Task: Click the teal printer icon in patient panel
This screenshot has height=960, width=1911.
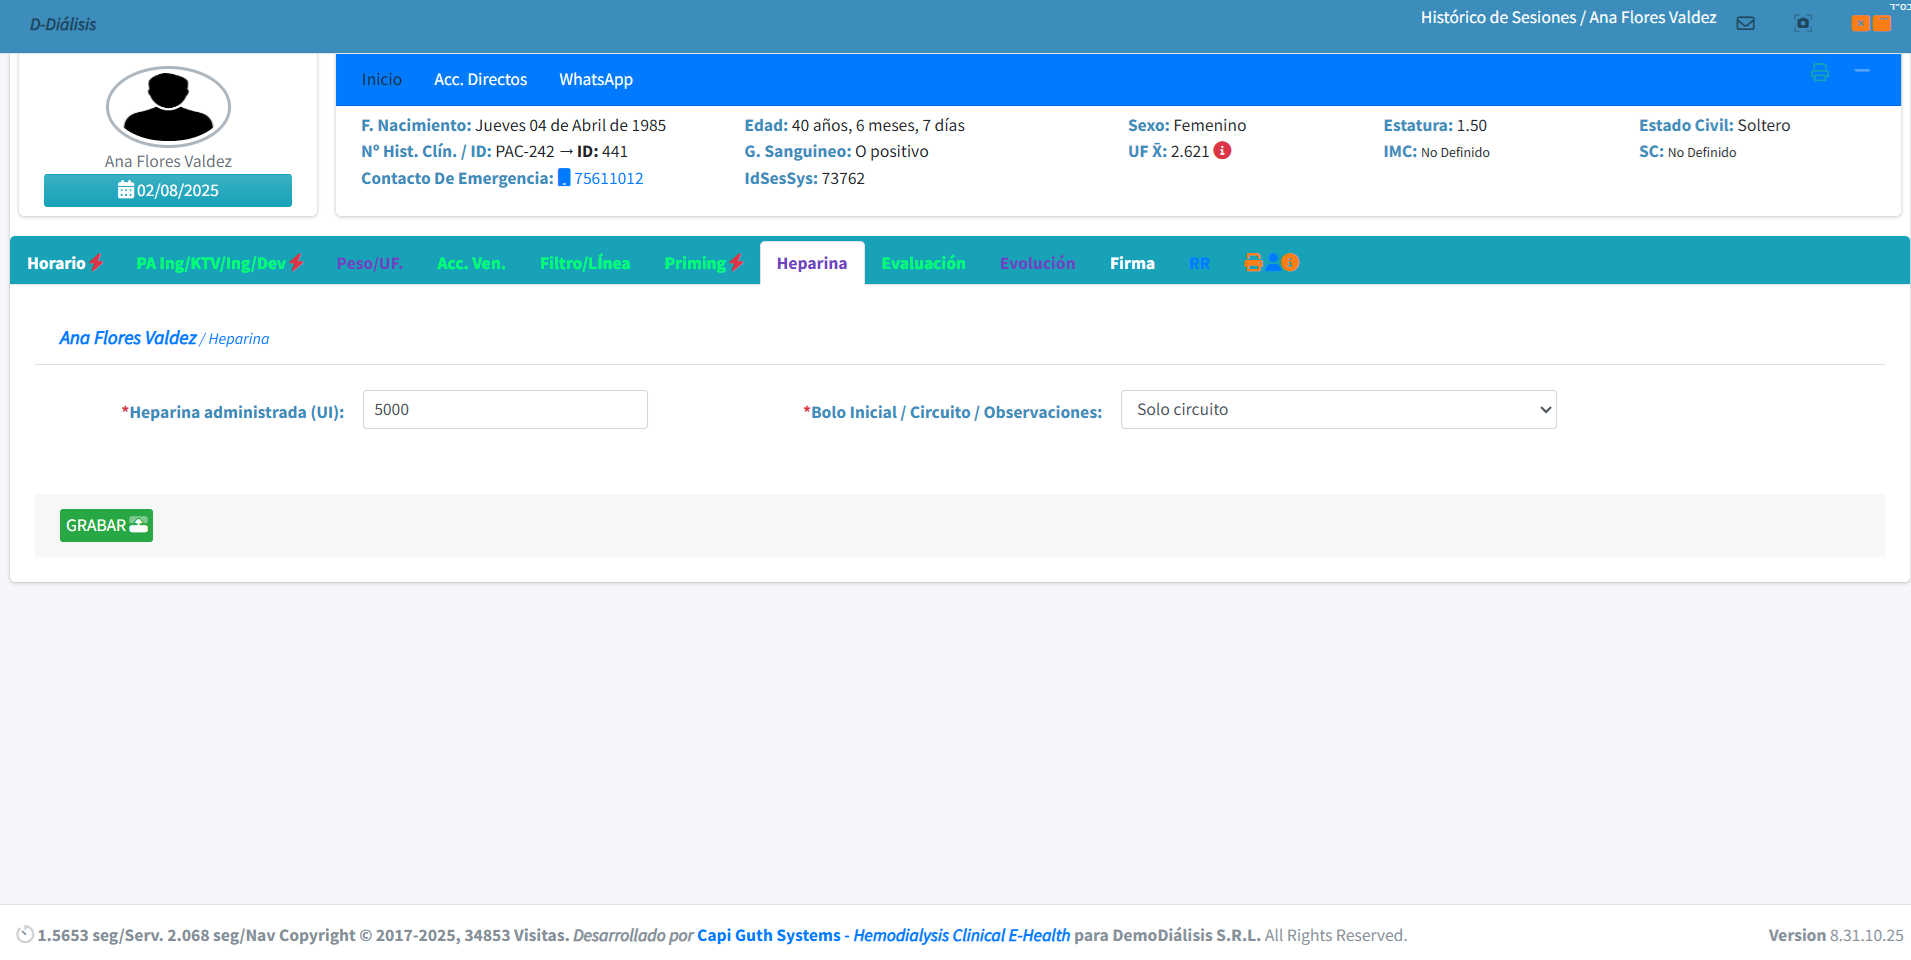Action: [x=1819, y=72]
